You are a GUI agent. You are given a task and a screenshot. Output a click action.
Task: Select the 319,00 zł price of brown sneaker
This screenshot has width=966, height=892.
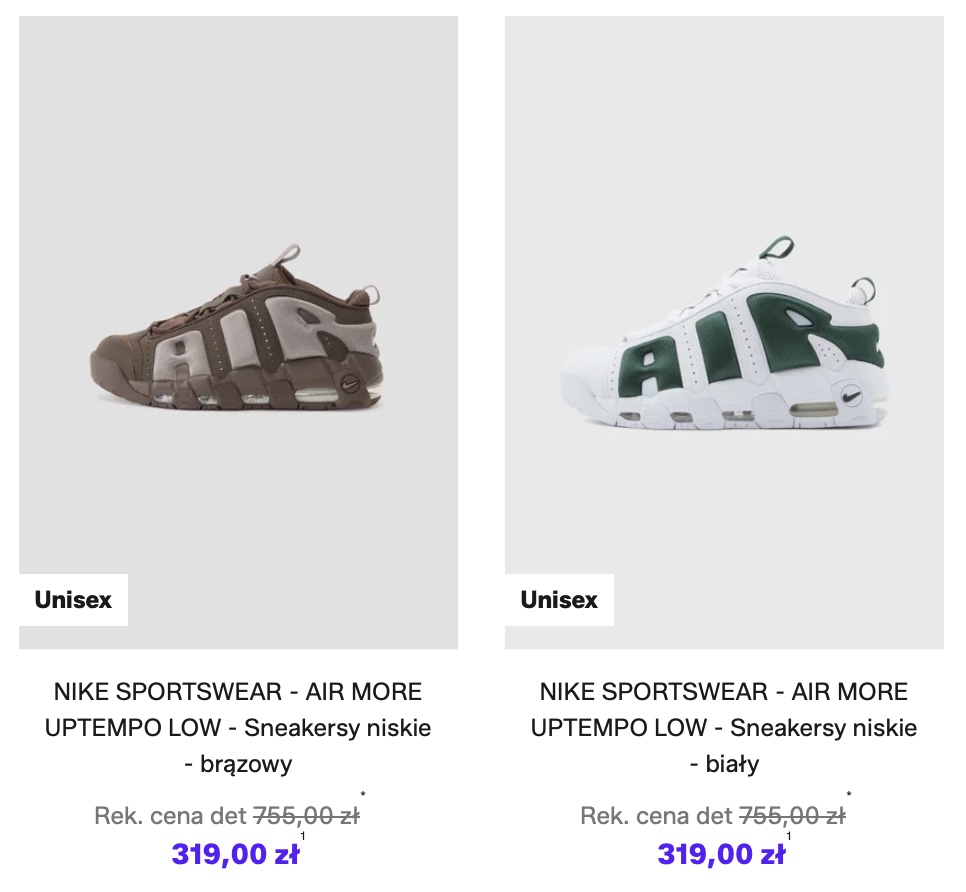[234, 854]
